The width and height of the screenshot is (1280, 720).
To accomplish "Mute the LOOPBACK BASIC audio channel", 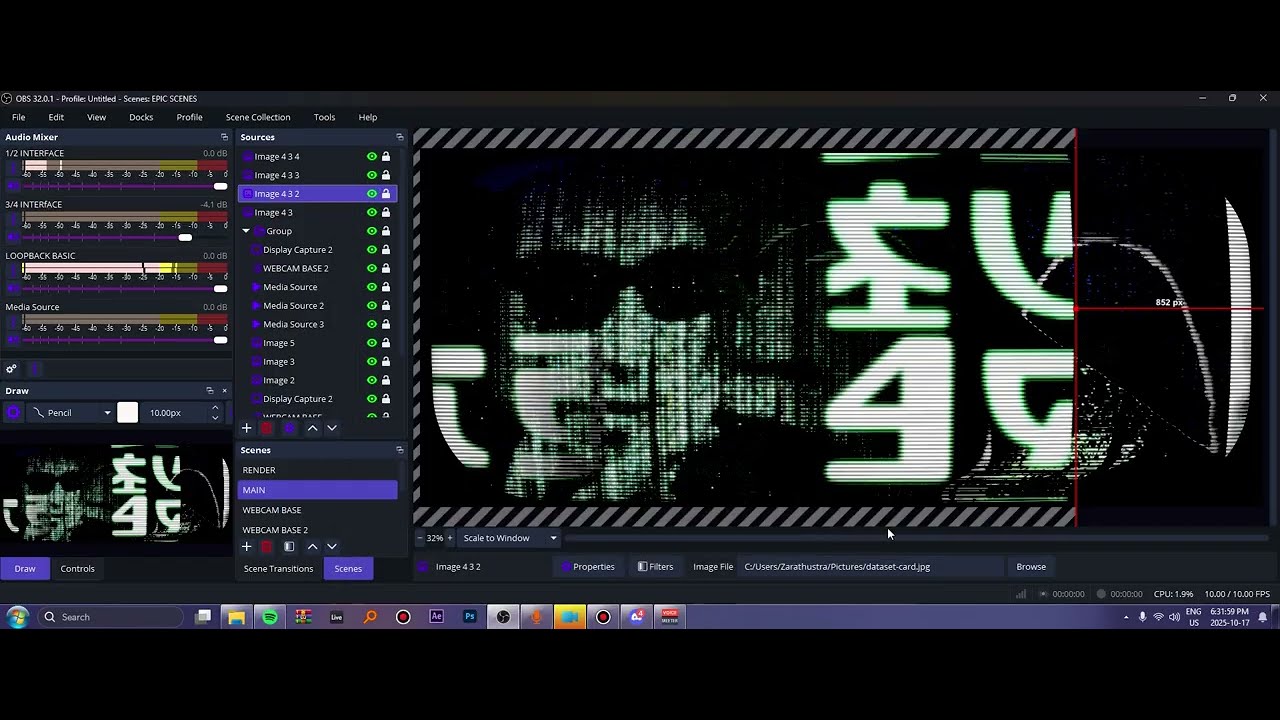I will point(13,288).
